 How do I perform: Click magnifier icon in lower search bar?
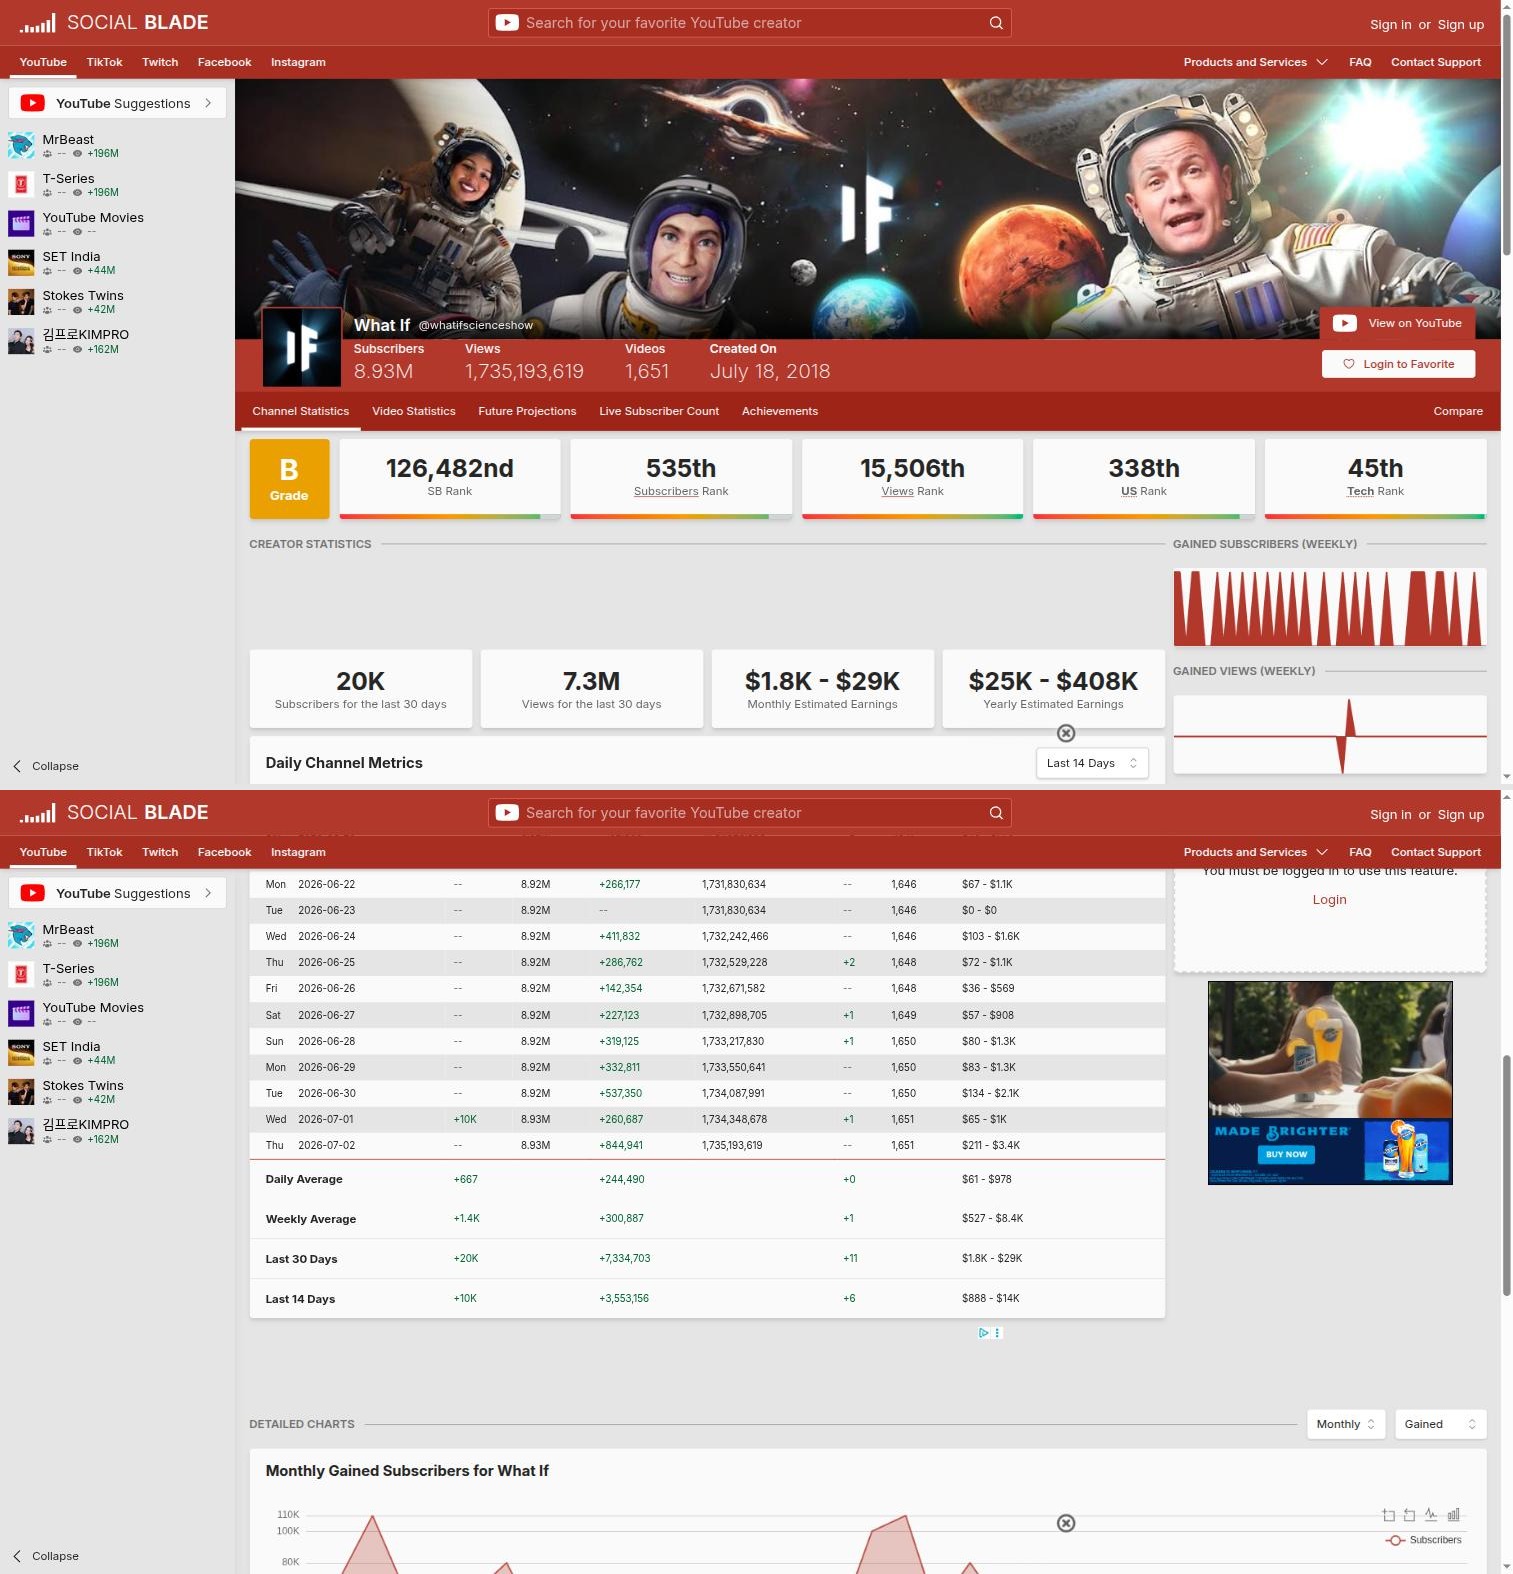(x=996, y=813)
